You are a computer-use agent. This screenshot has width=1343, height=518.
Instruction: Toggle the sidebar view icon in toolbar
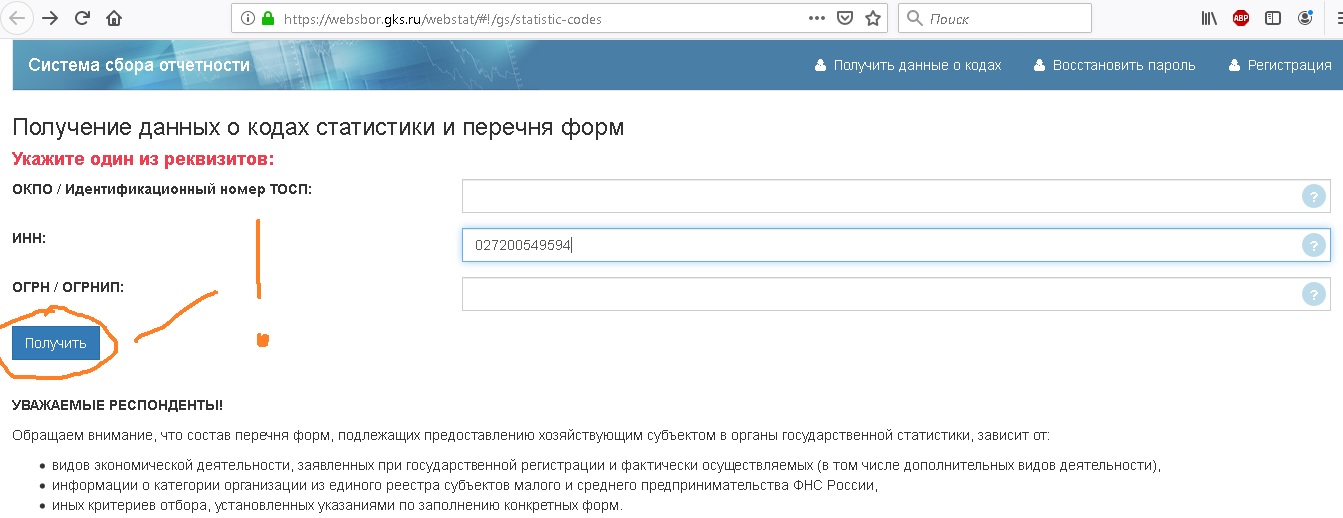[1273, 18]
